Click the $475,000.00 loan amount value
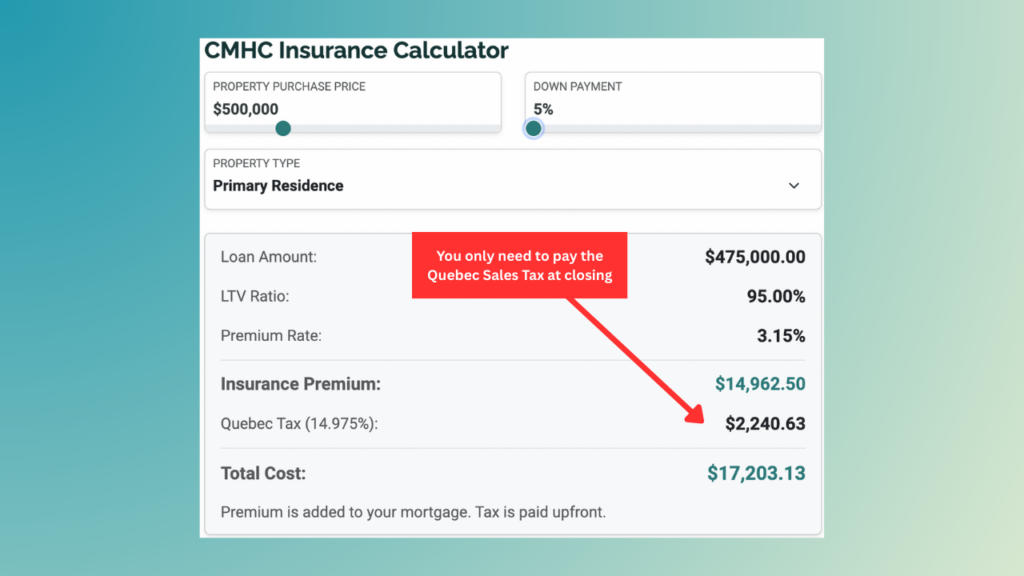This screenshot has height=576, width=1024. [x=755, y=257]
